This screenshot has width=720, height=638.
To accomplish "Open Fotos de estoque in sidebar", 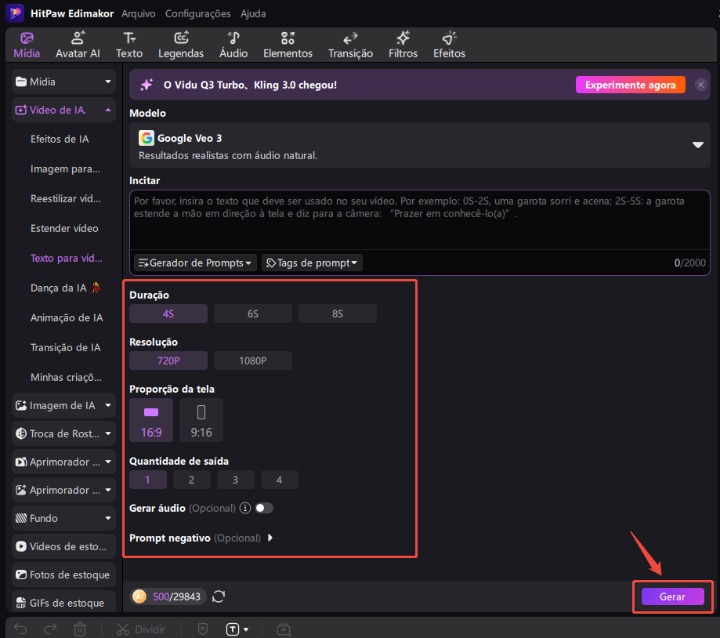I will tap(63, 575).
